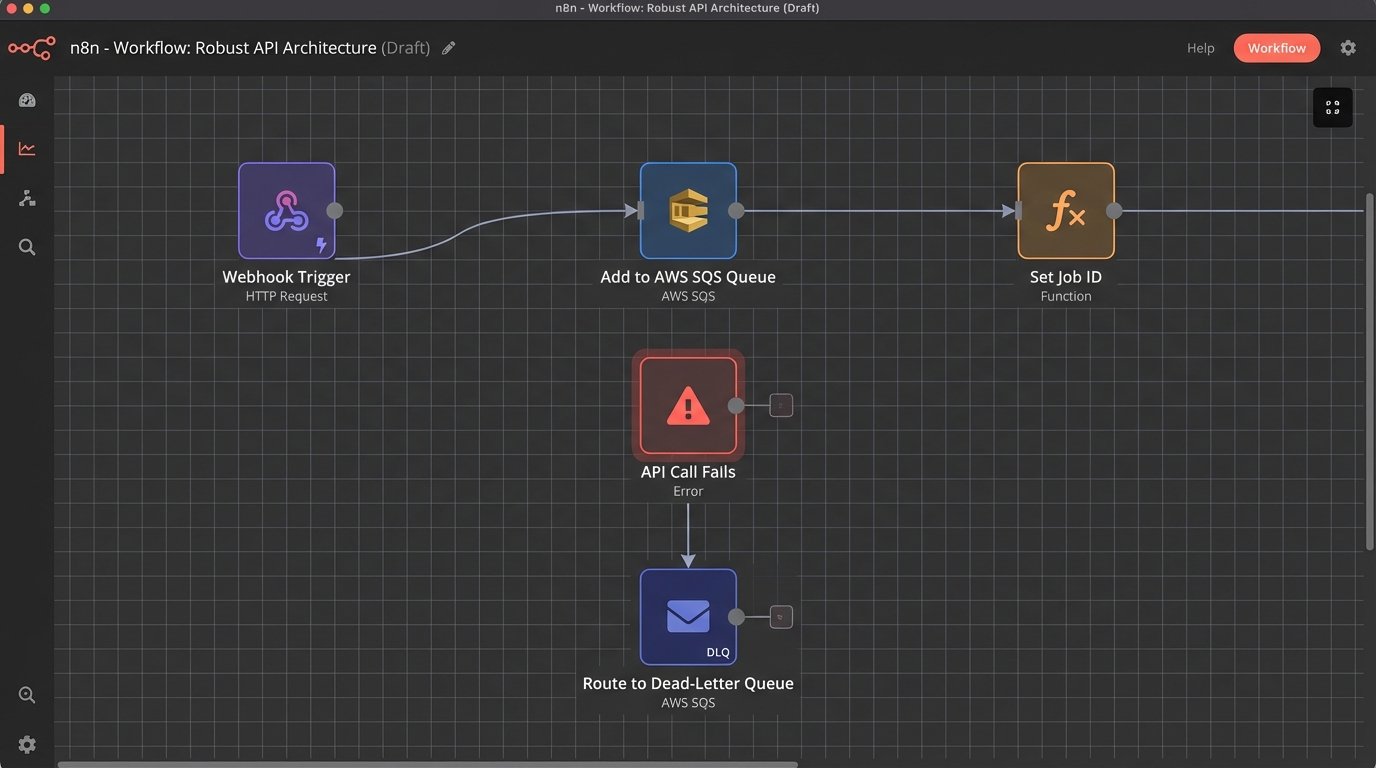
Task: Click the n8n logo in header
Action: point(31,48)
